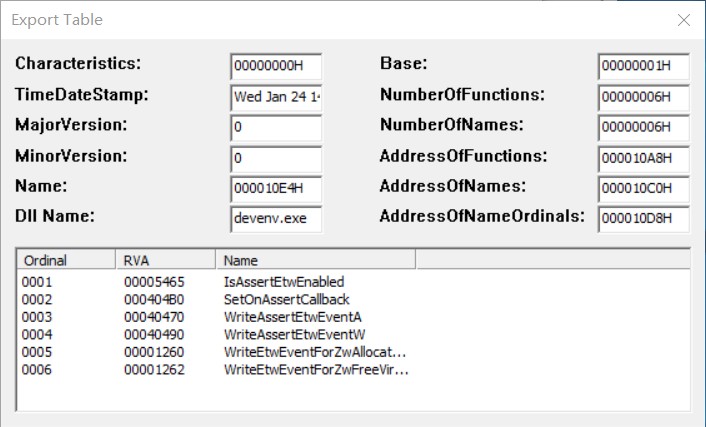The height and width of the screenshot is (427, 706).
Task: Click RVA value 00040490
Action: [154, 335]
